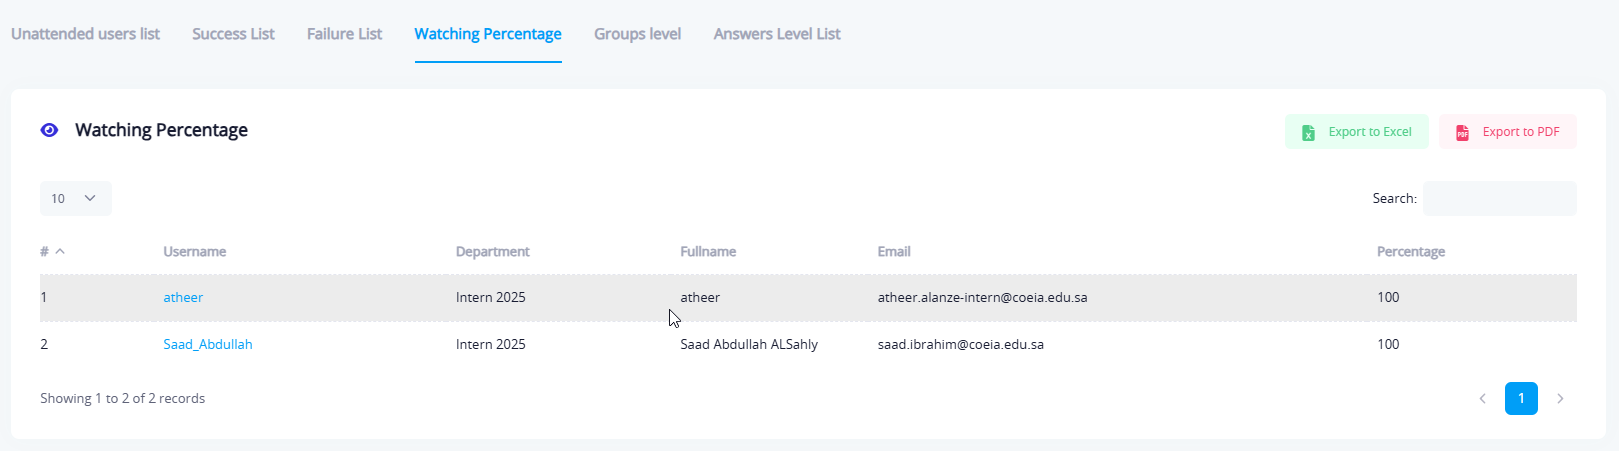Go to the Failure List tab
Image resolution: width=1619 pixels, height=451 pixels.
344,34
